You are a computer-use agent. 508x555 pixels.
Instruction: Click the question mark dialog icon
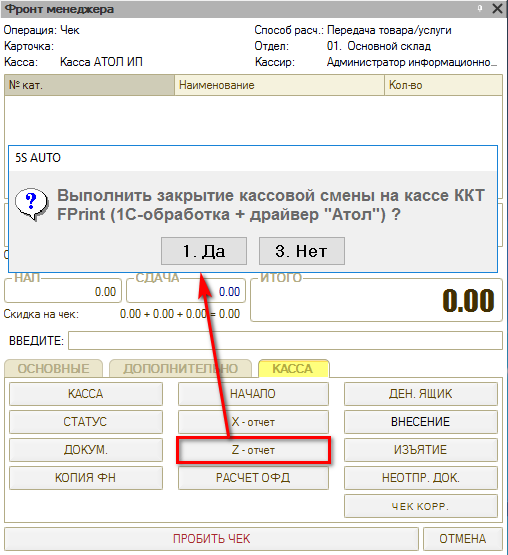click(32, 204)
